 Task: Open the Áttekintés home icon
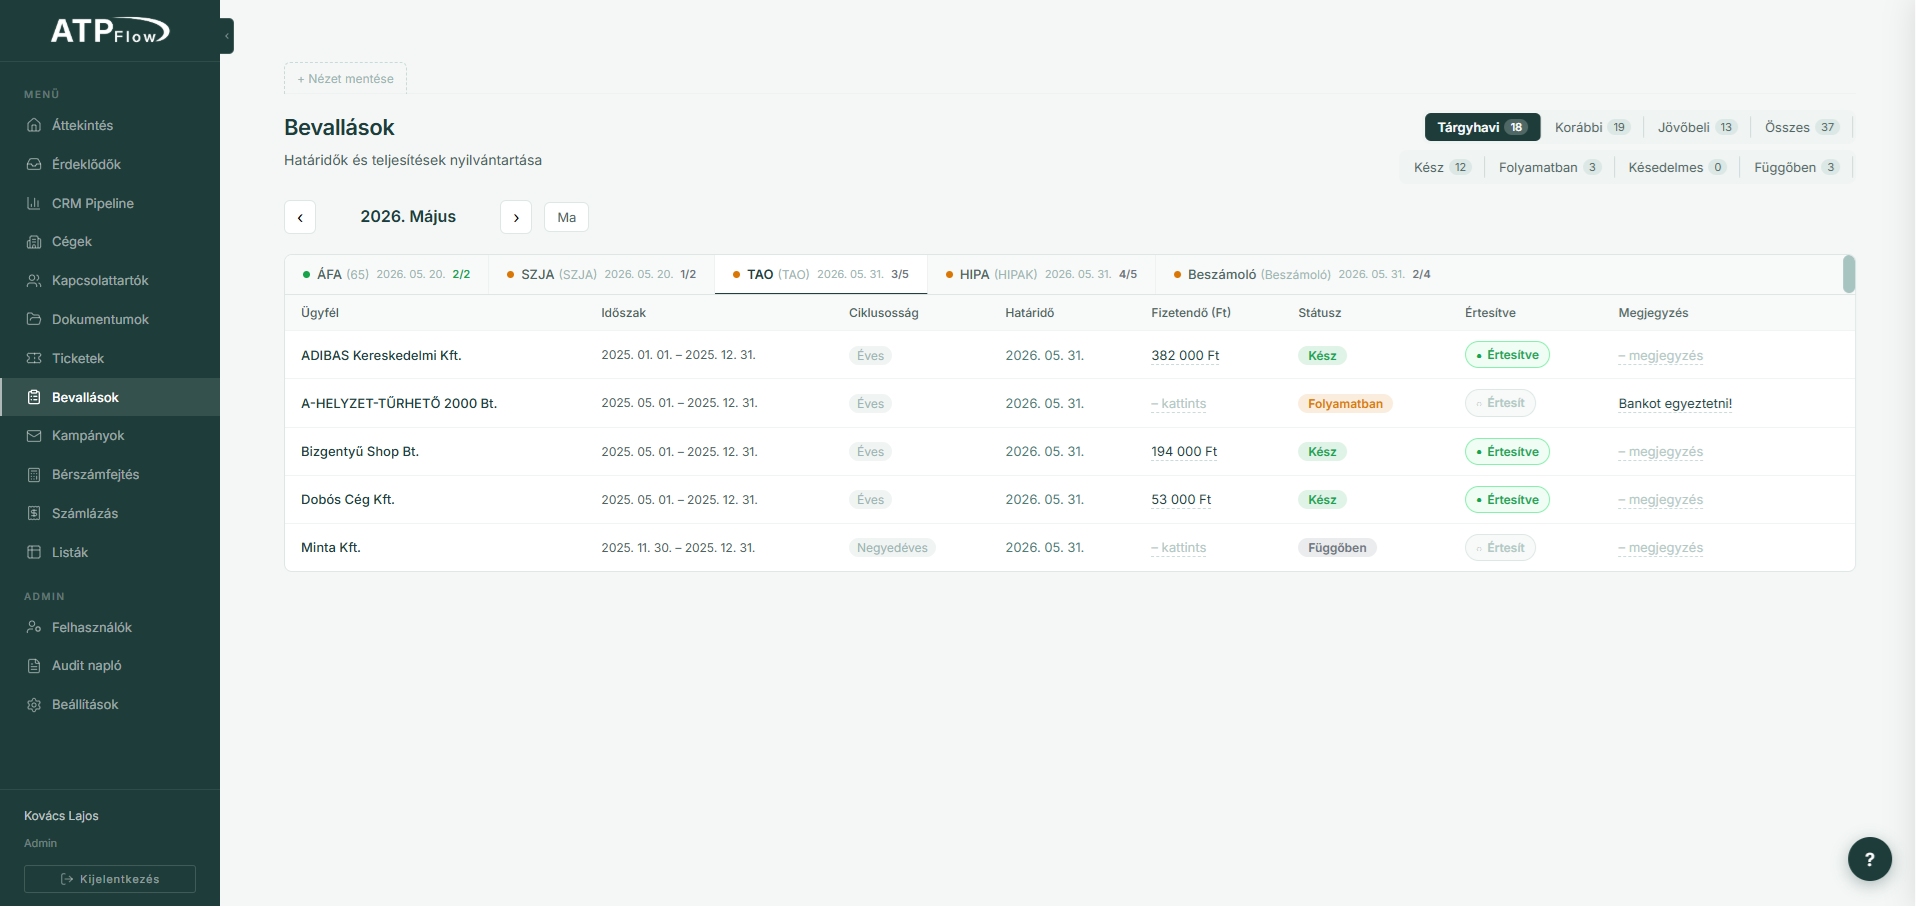[x=34, y=125]
